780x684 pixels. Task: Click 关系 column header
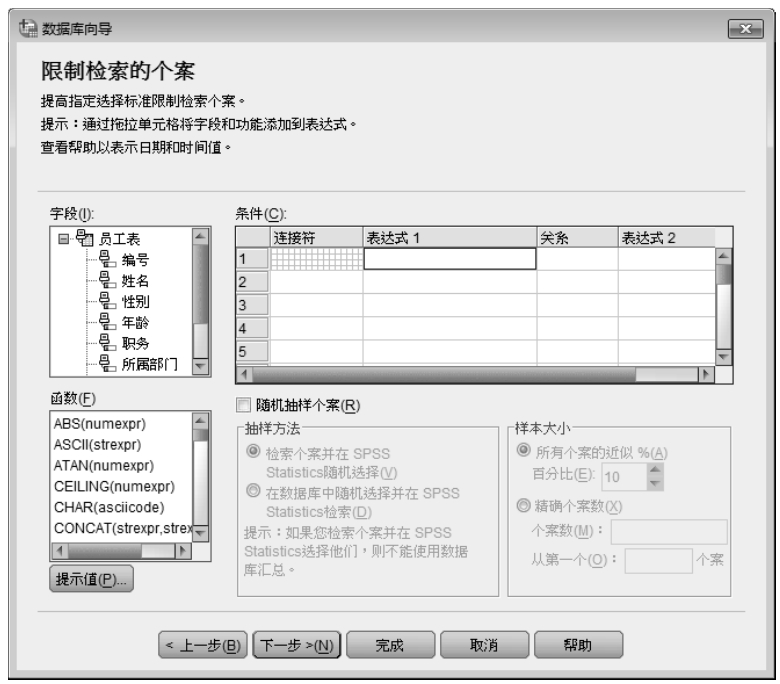(578, 238)
